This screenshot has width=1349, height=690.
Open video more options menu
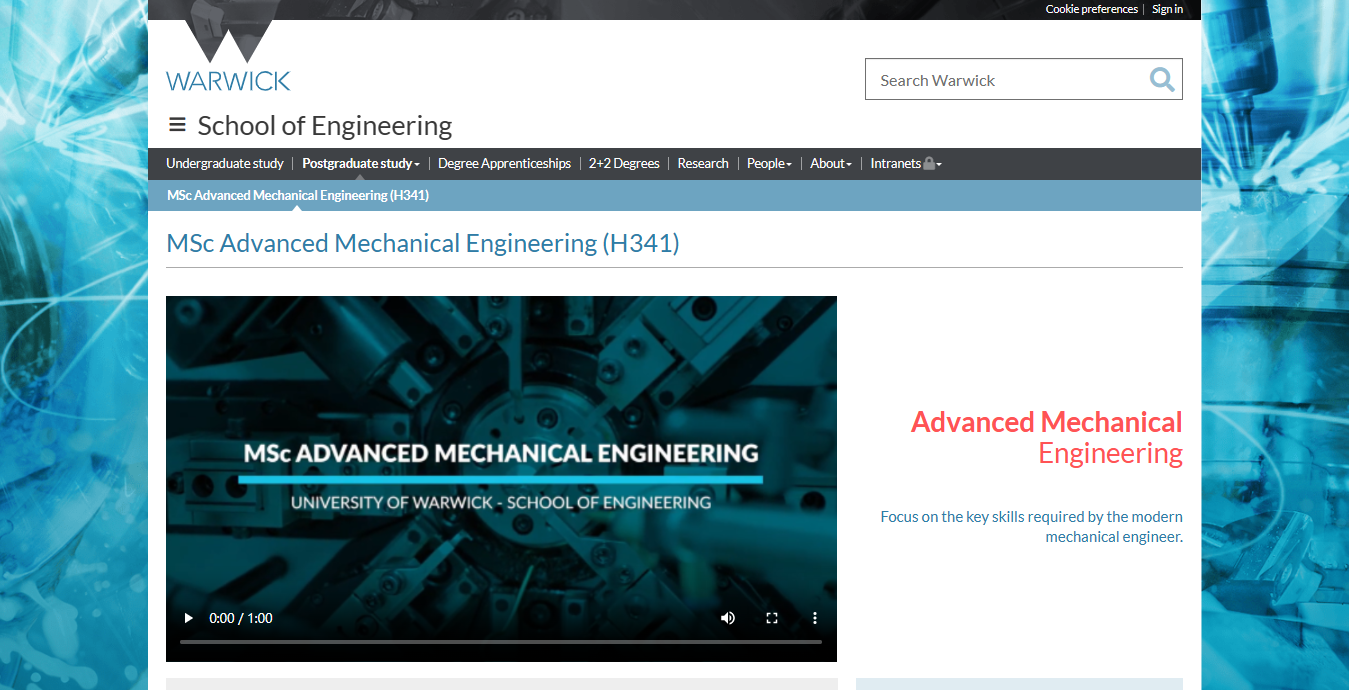(x=815, y=618)
